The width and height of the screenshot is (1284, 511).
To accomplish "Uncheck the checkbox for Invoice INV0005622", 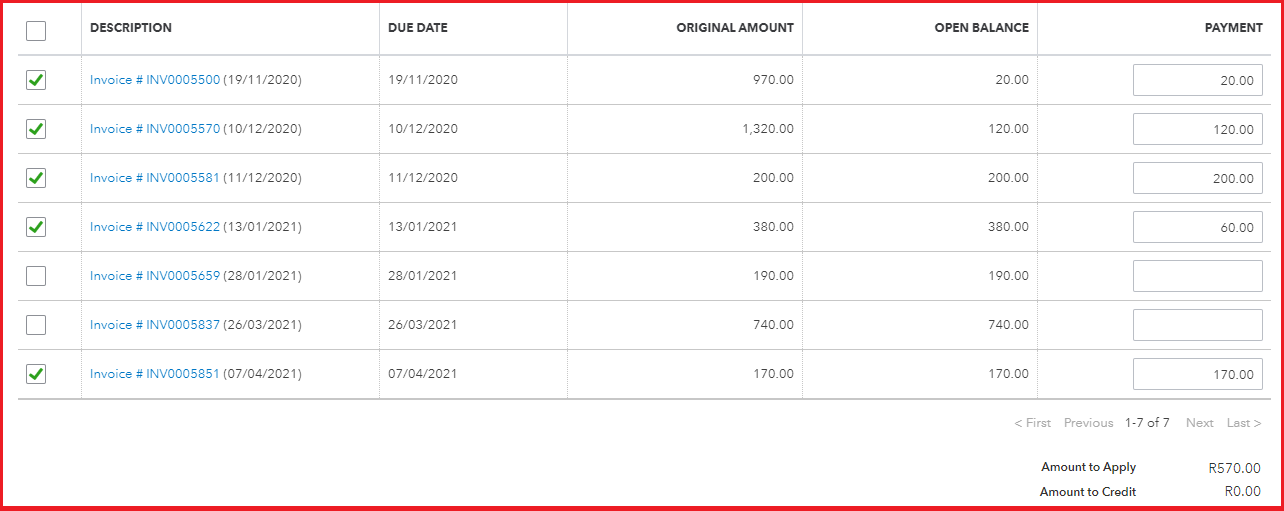I will point(36,227).
